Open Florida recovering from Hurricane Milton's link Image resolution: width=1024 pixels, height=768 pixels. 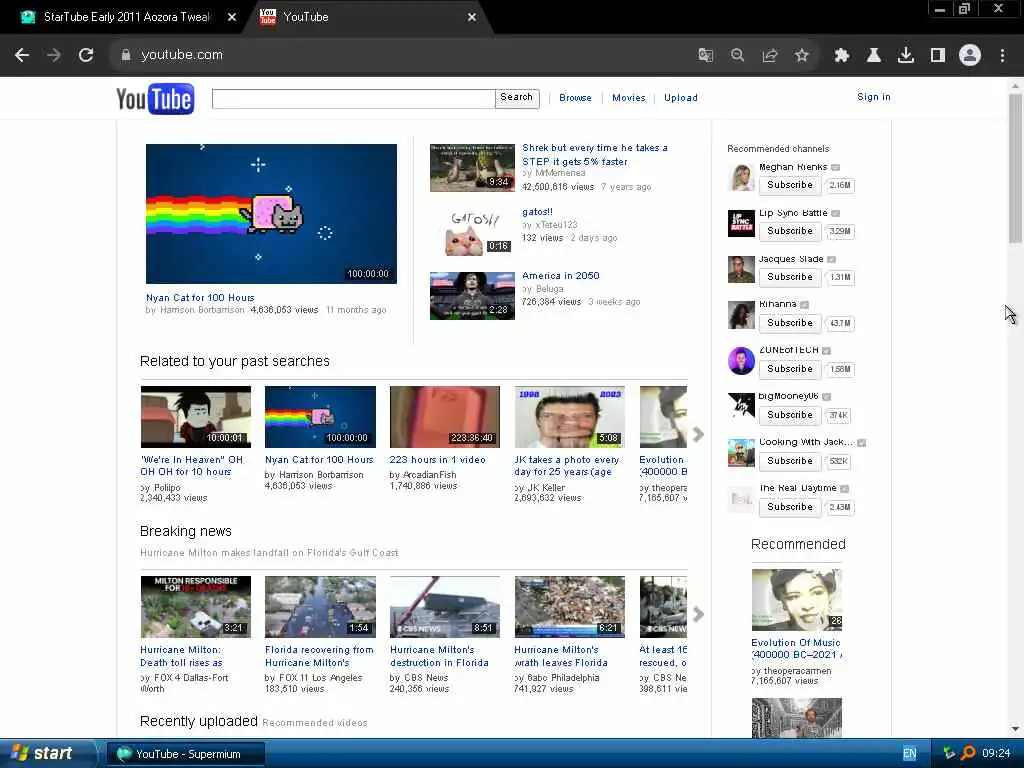pyautogui.click(x=319, y=656)
